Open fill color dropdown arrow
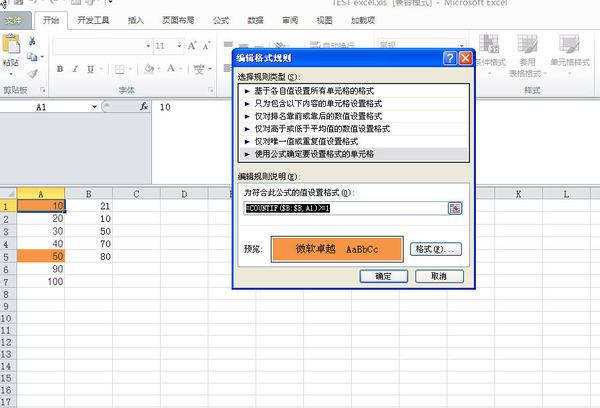Screen dimensions: 600x408 (158, 69)
